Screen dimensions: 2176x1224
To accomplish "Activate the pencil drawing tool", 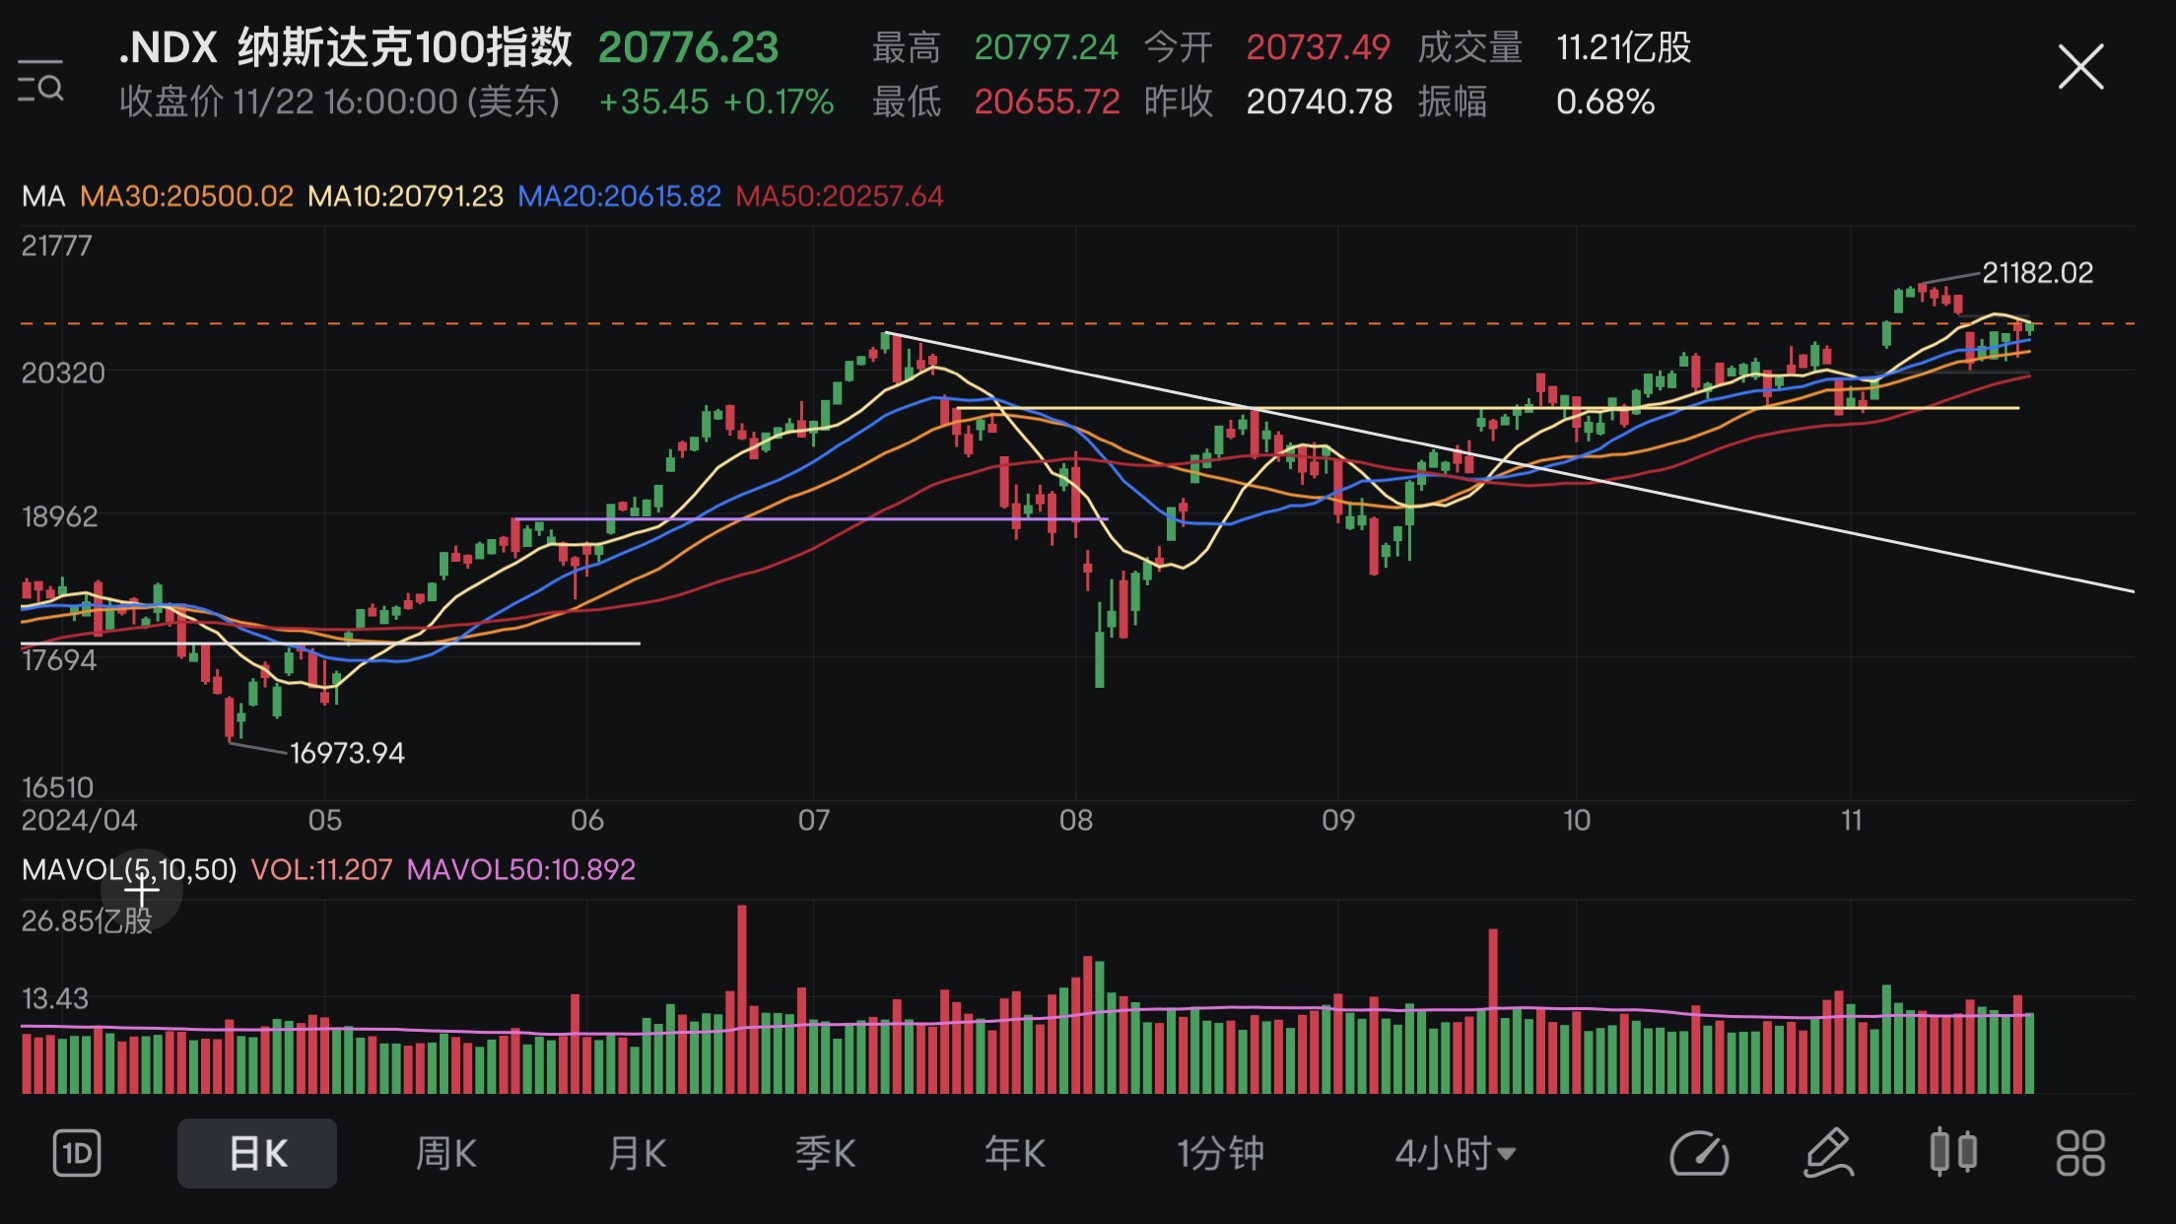I will (1828, 1154).
